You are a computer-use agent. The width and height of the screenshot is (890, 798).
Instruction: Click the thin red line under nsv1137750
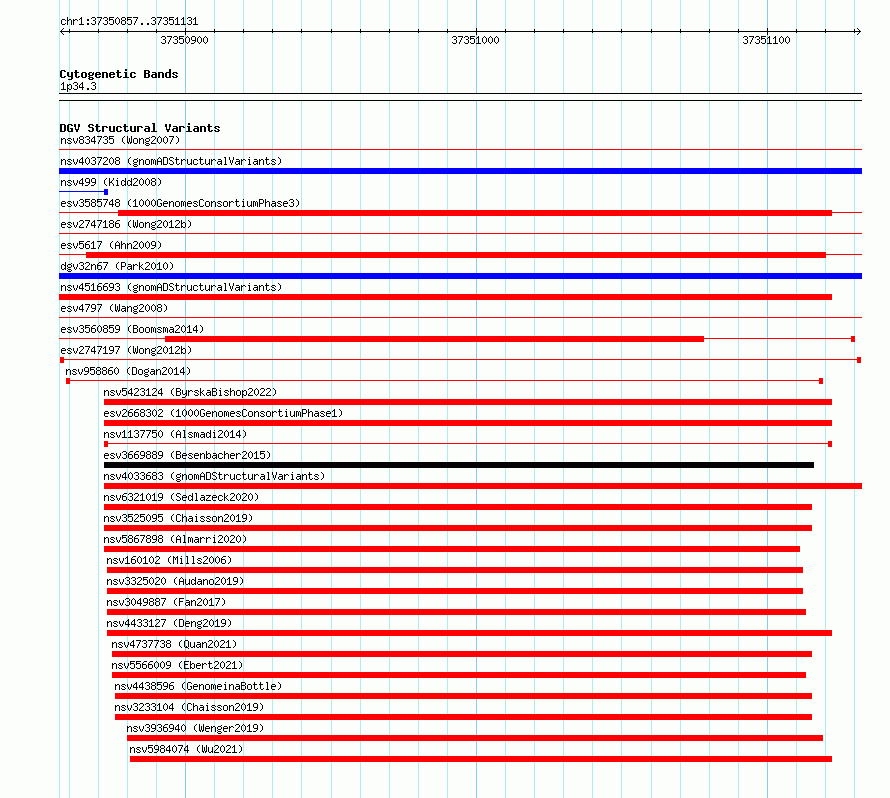(468, 444)
